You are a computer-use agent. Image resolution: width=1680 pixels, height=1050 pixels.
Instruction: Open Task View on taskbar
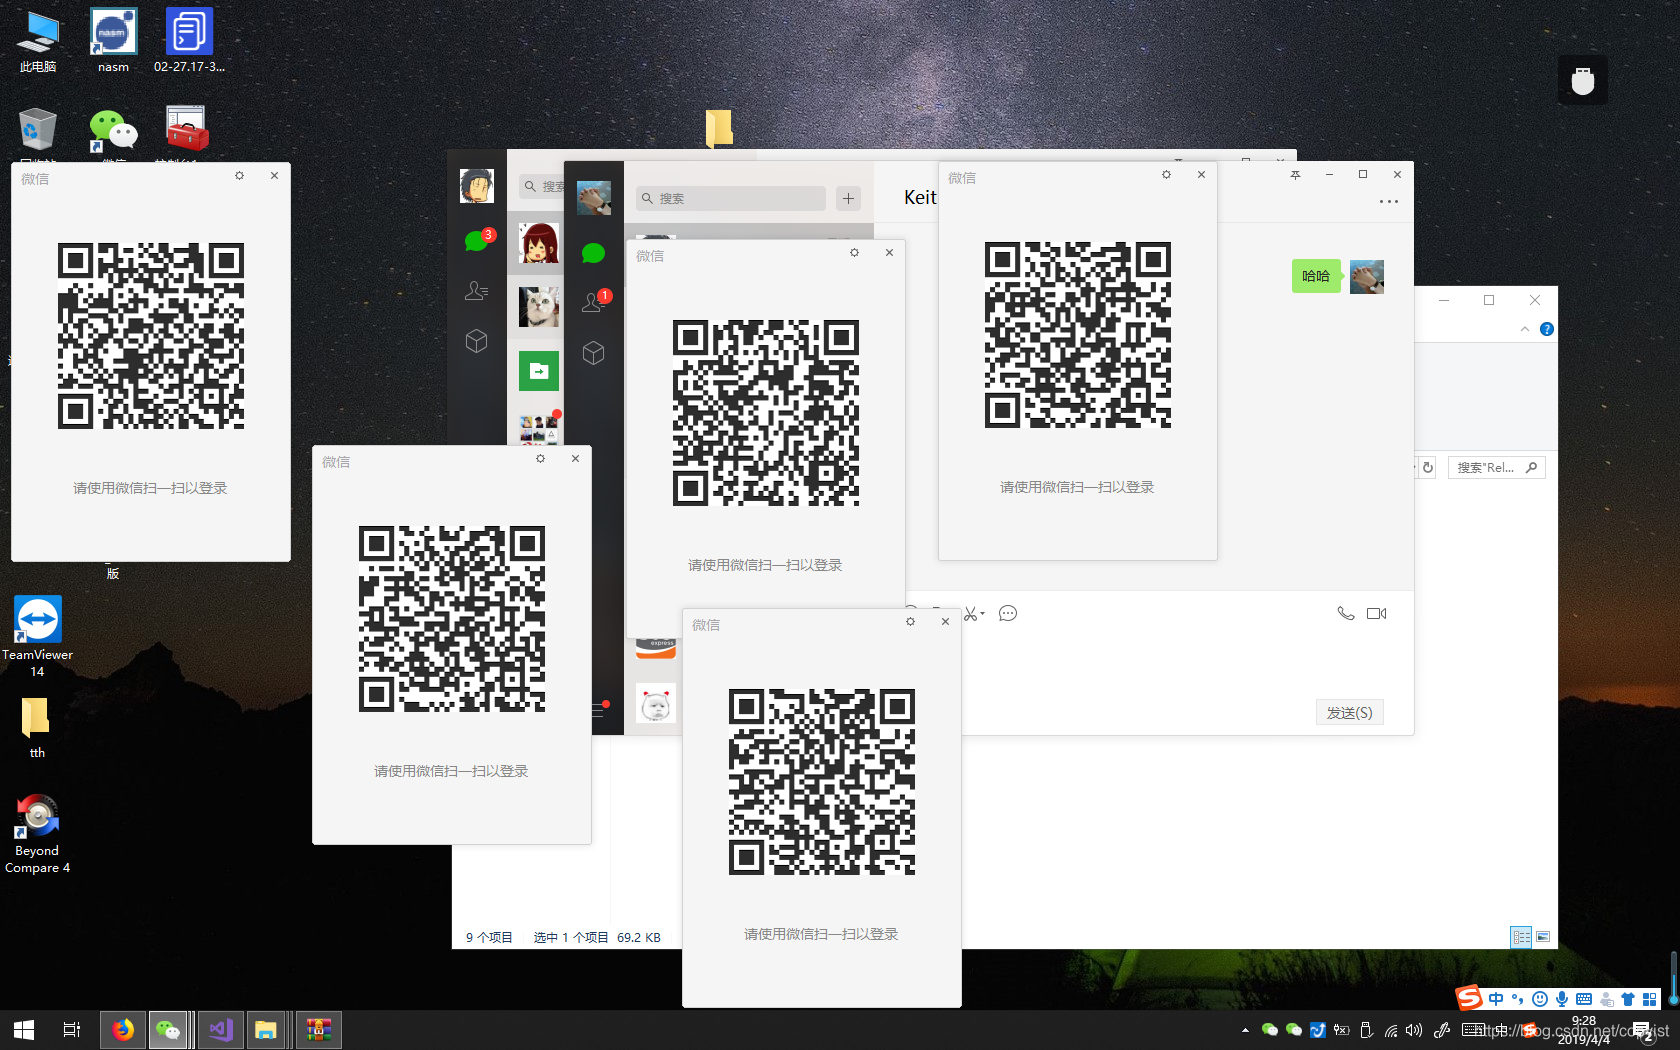pos(72,1030)
